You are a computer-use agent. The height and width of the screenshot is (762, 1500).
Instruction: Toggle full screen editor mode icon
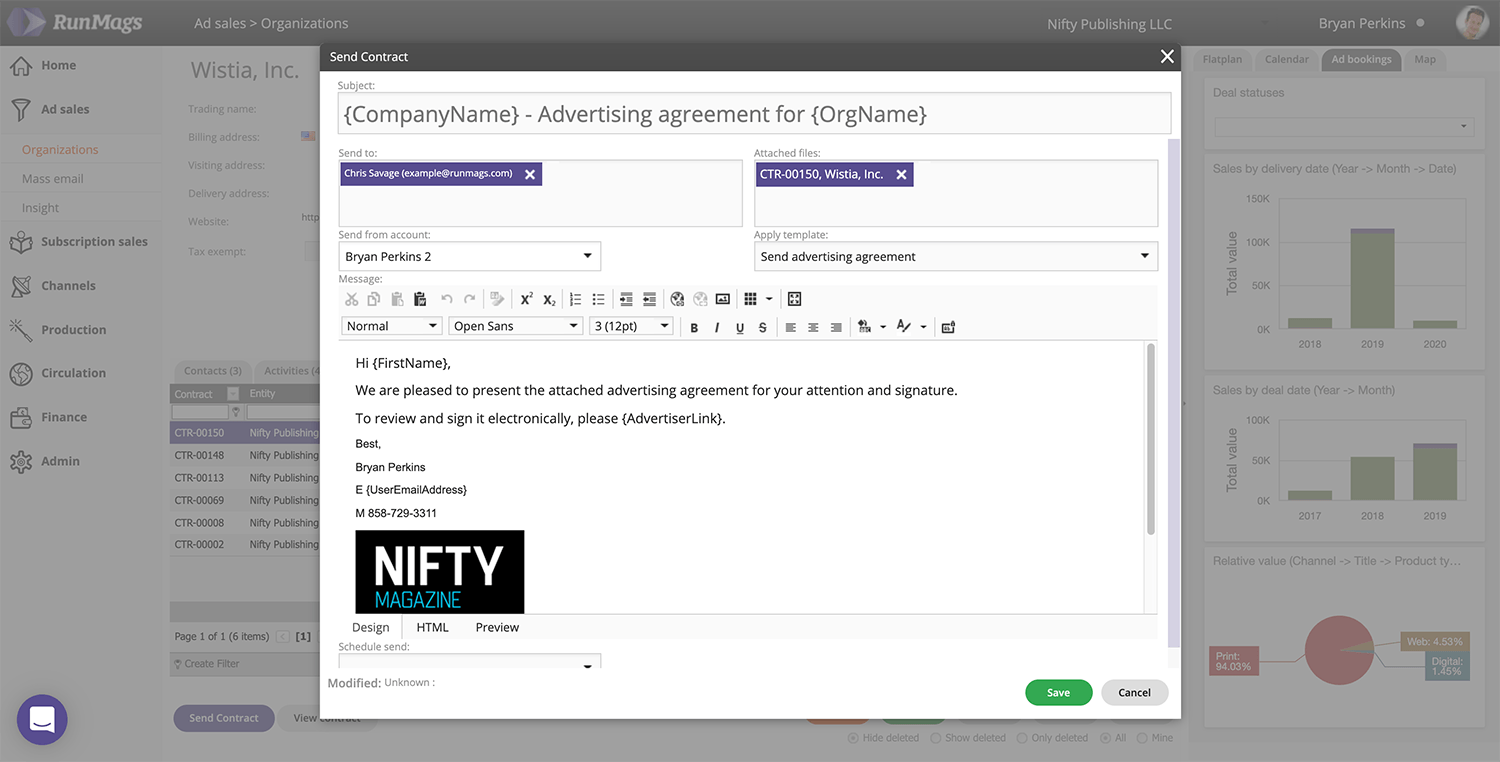pos(794,299)
